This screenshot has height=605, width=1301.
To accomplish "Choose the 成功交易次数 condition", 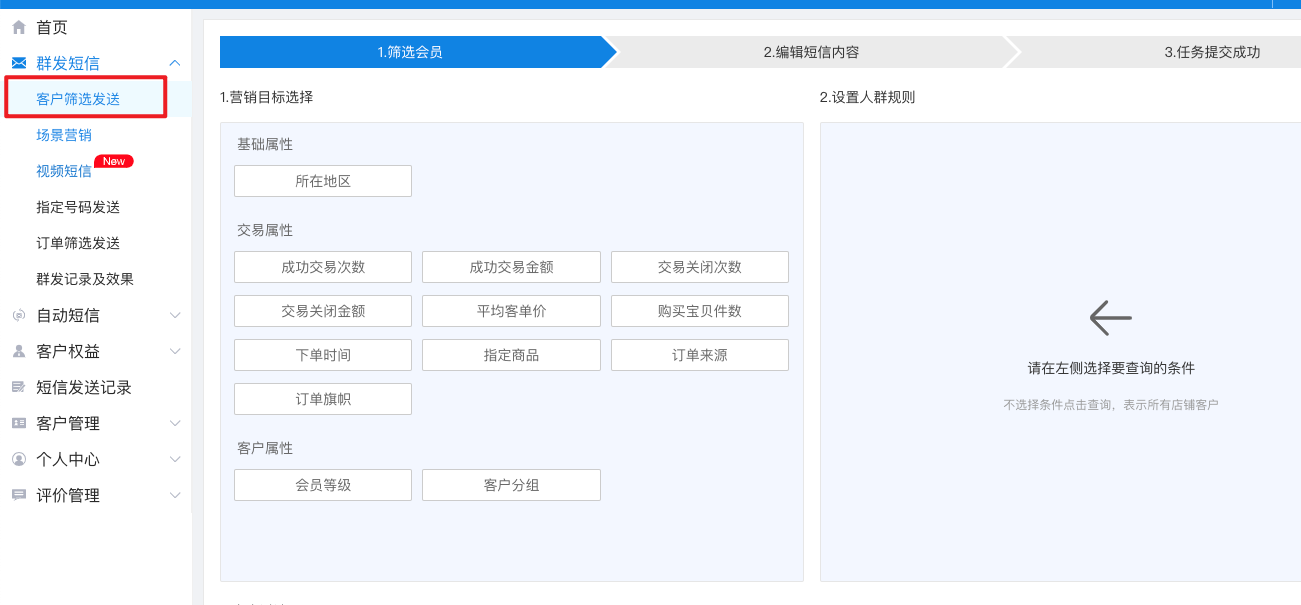I will tap(323, 267).
